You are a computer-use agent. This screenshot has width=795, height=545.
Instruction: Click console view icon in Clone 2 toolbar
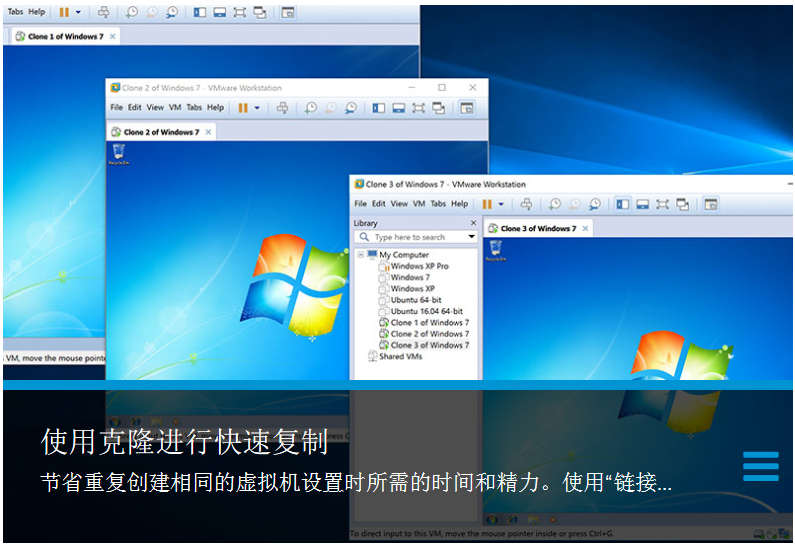(x=467, y=108)
